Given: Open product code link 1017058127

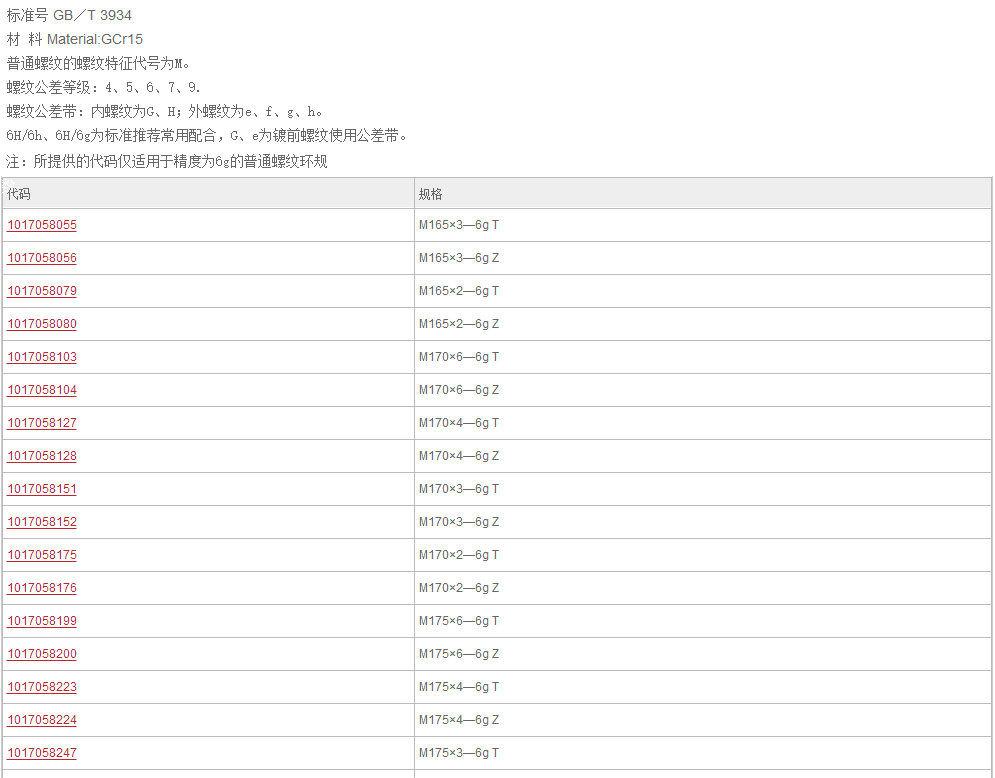Looking at the screenshot, I should point(42,423).
